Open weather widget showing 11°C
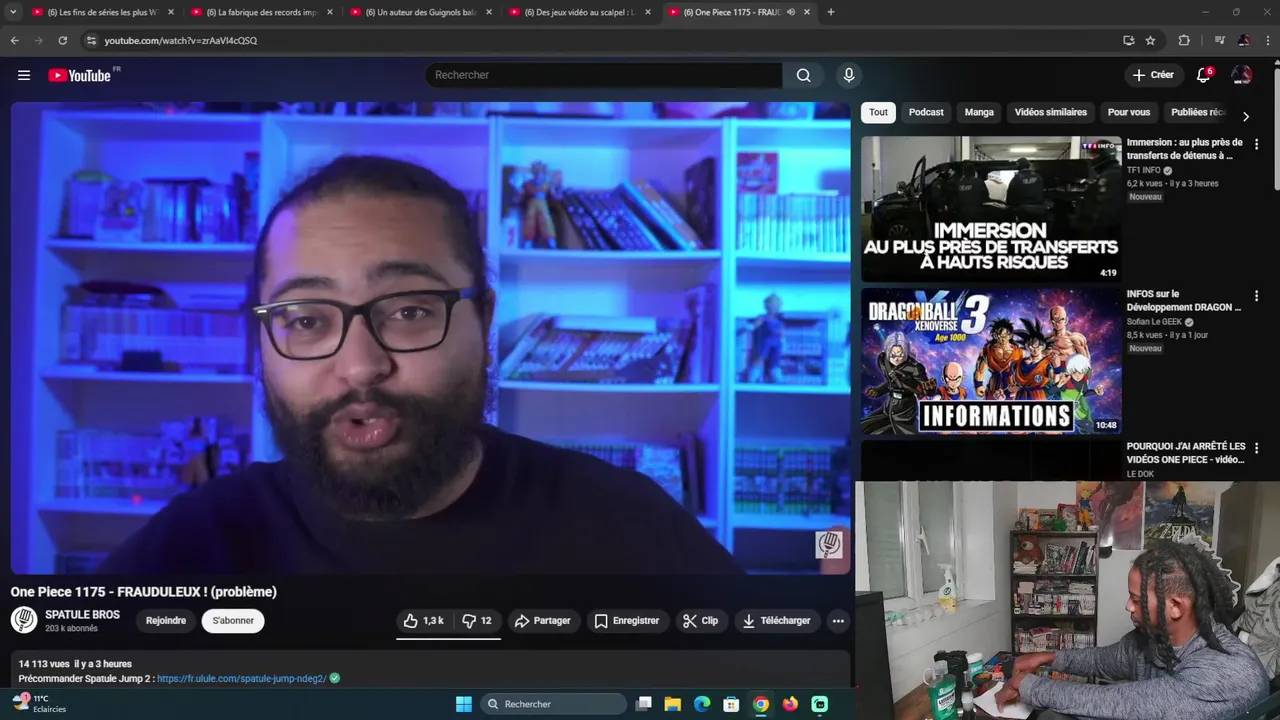The width and height of the screenshot is (1280, 720). coord(40,704)
